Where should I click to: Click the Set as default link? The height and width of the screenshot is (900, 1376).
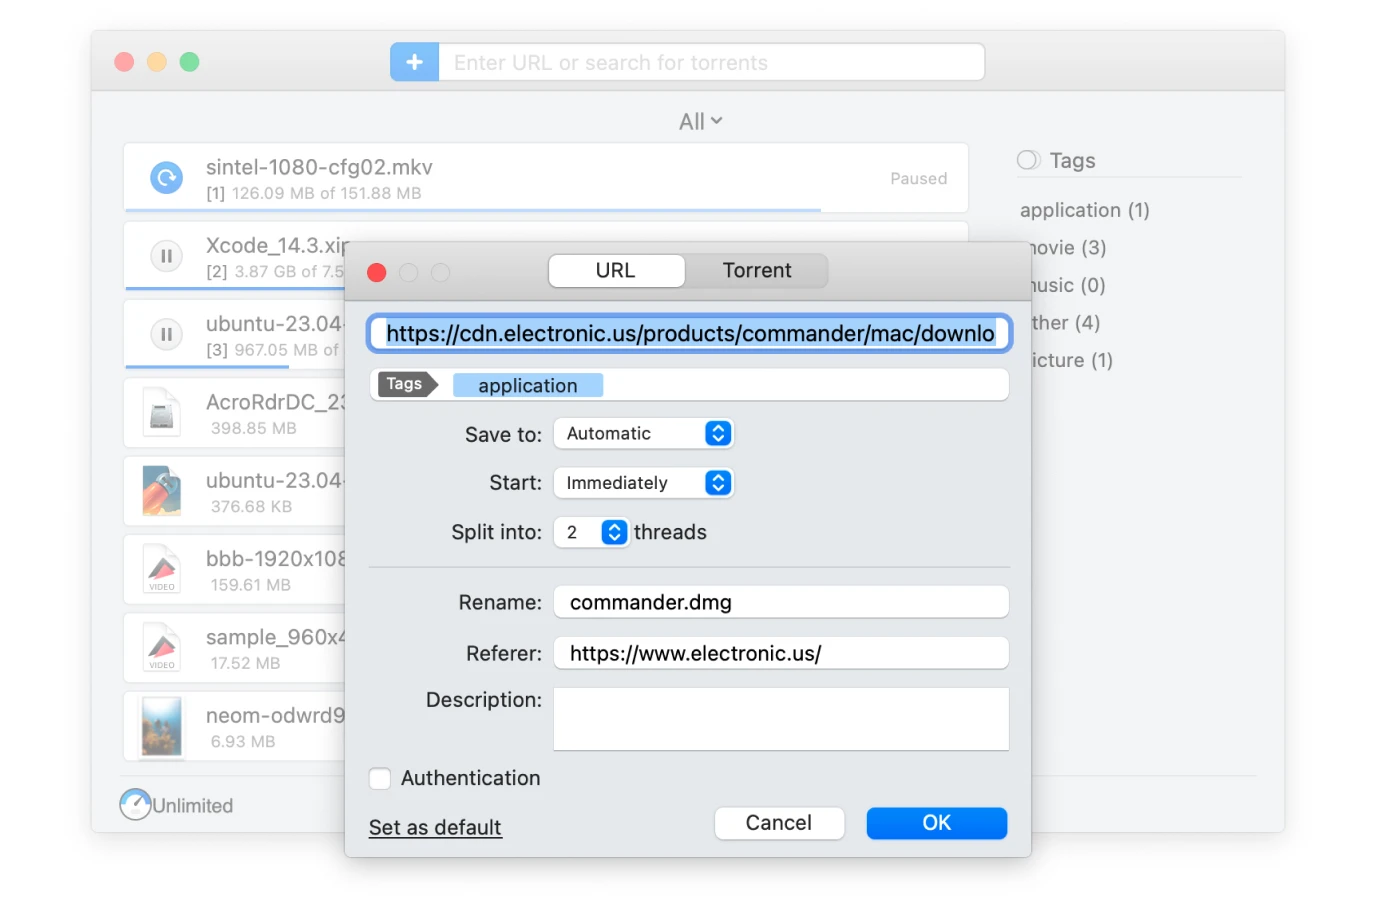click(x=435, y=827)
